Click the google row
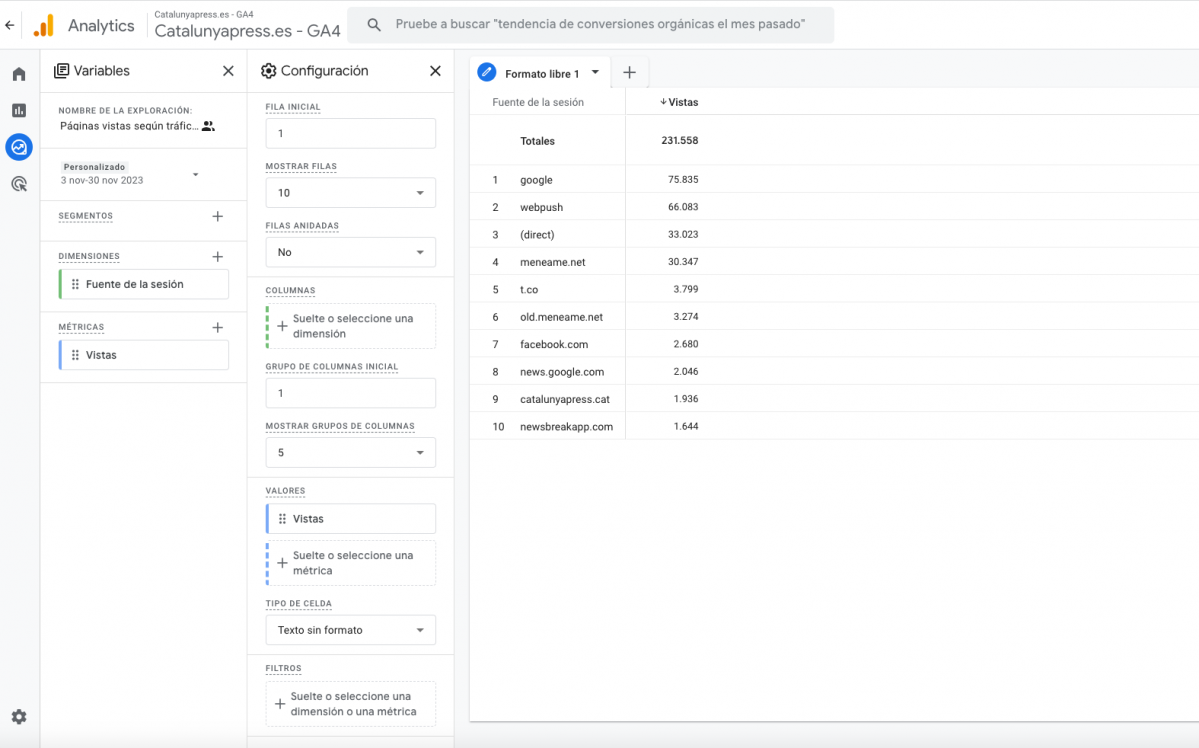This screenshot has height=748, width=1199. tap(833, 180)
